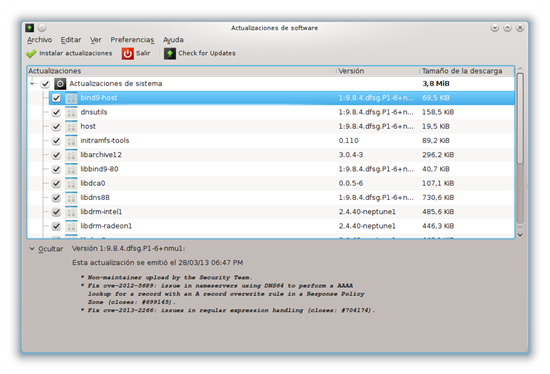550x374 pixels.
Task: Select the initramfs-tools row name
Action: (x=105, y=141)
